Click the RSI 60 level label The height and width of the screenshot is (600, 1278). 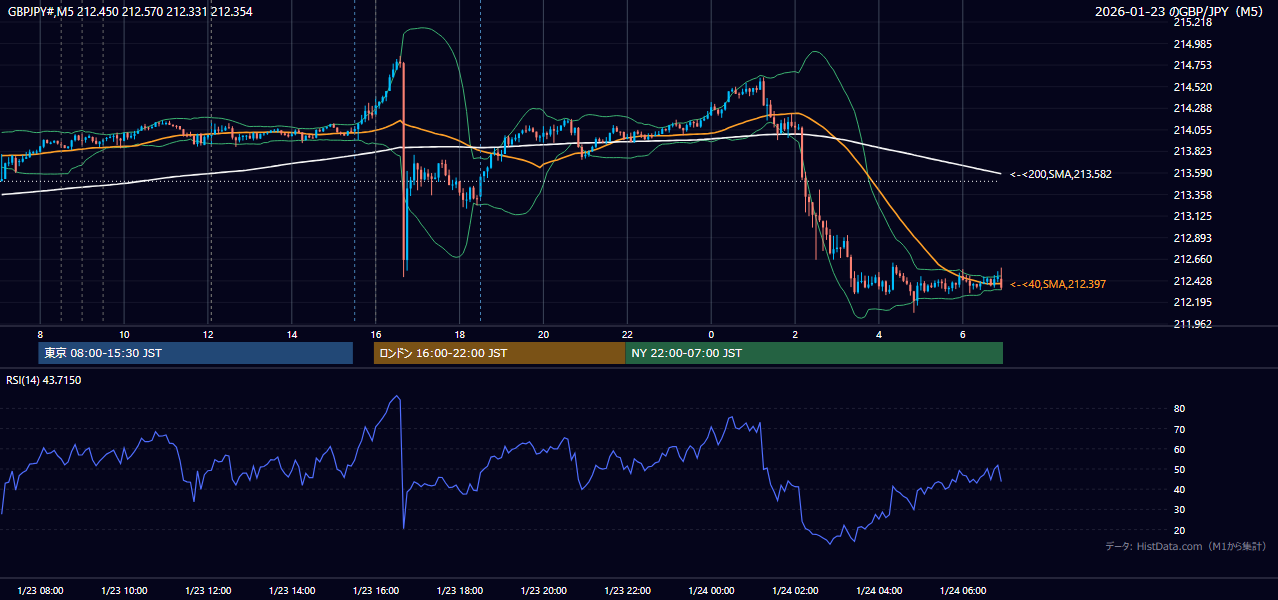(x=1180, y=449)
